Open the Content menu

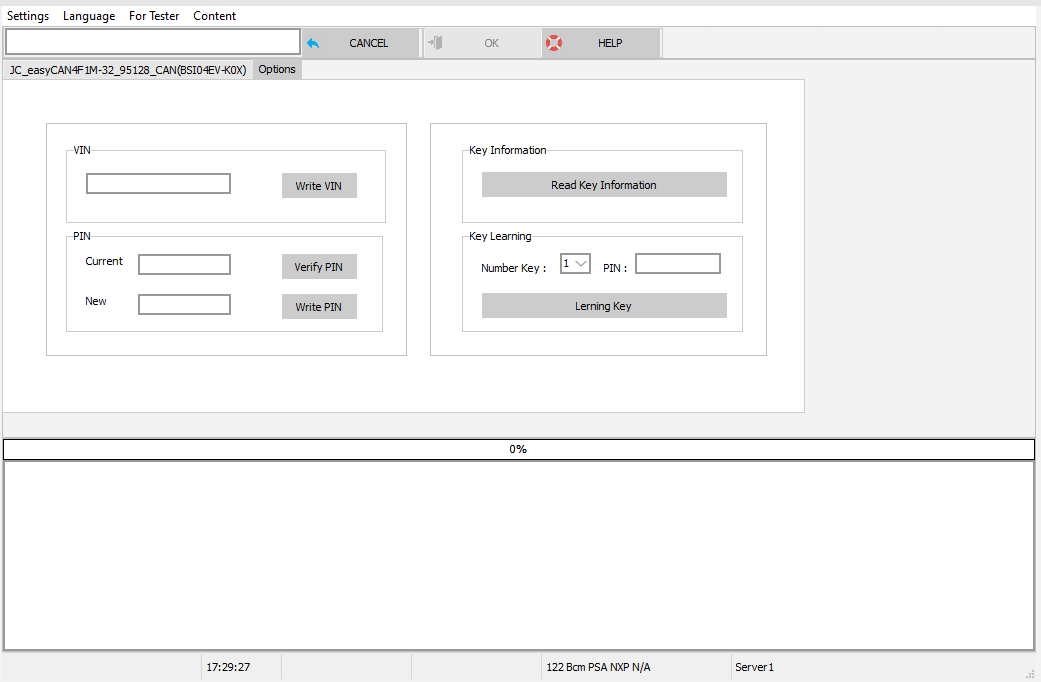coord(214,15)
